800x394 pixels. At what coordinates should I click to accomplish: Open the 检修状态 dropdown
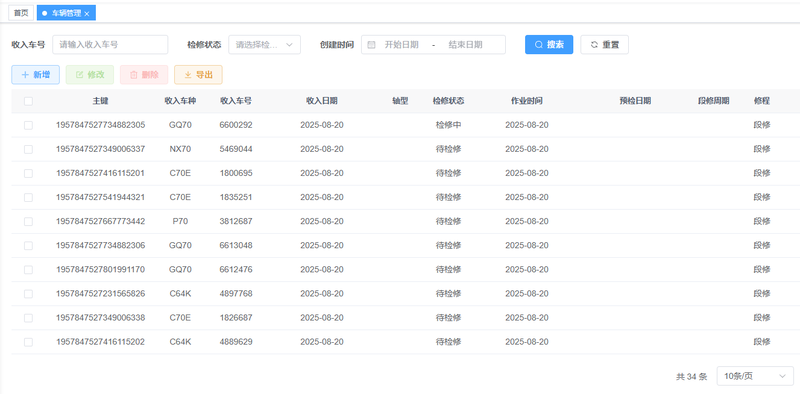(264, 44)
